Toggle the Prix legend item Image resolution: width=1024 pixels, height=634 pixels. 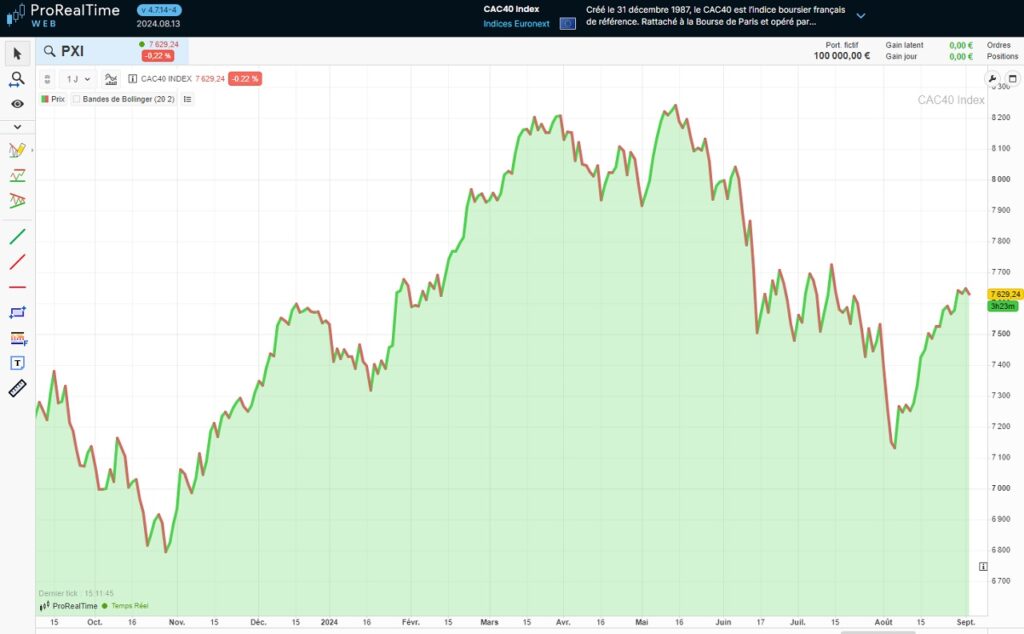coord(59,99)
